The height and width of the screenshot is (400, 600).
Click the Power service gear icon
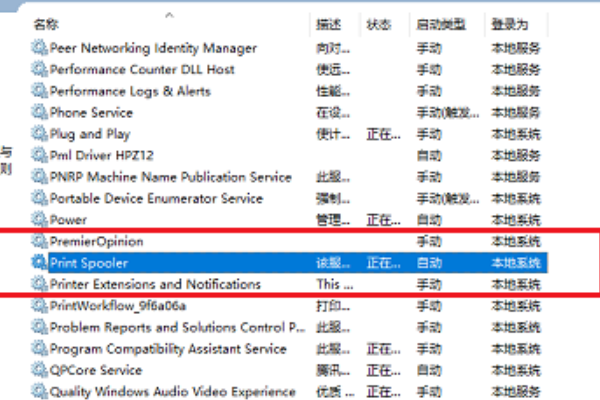click(39, 220)
